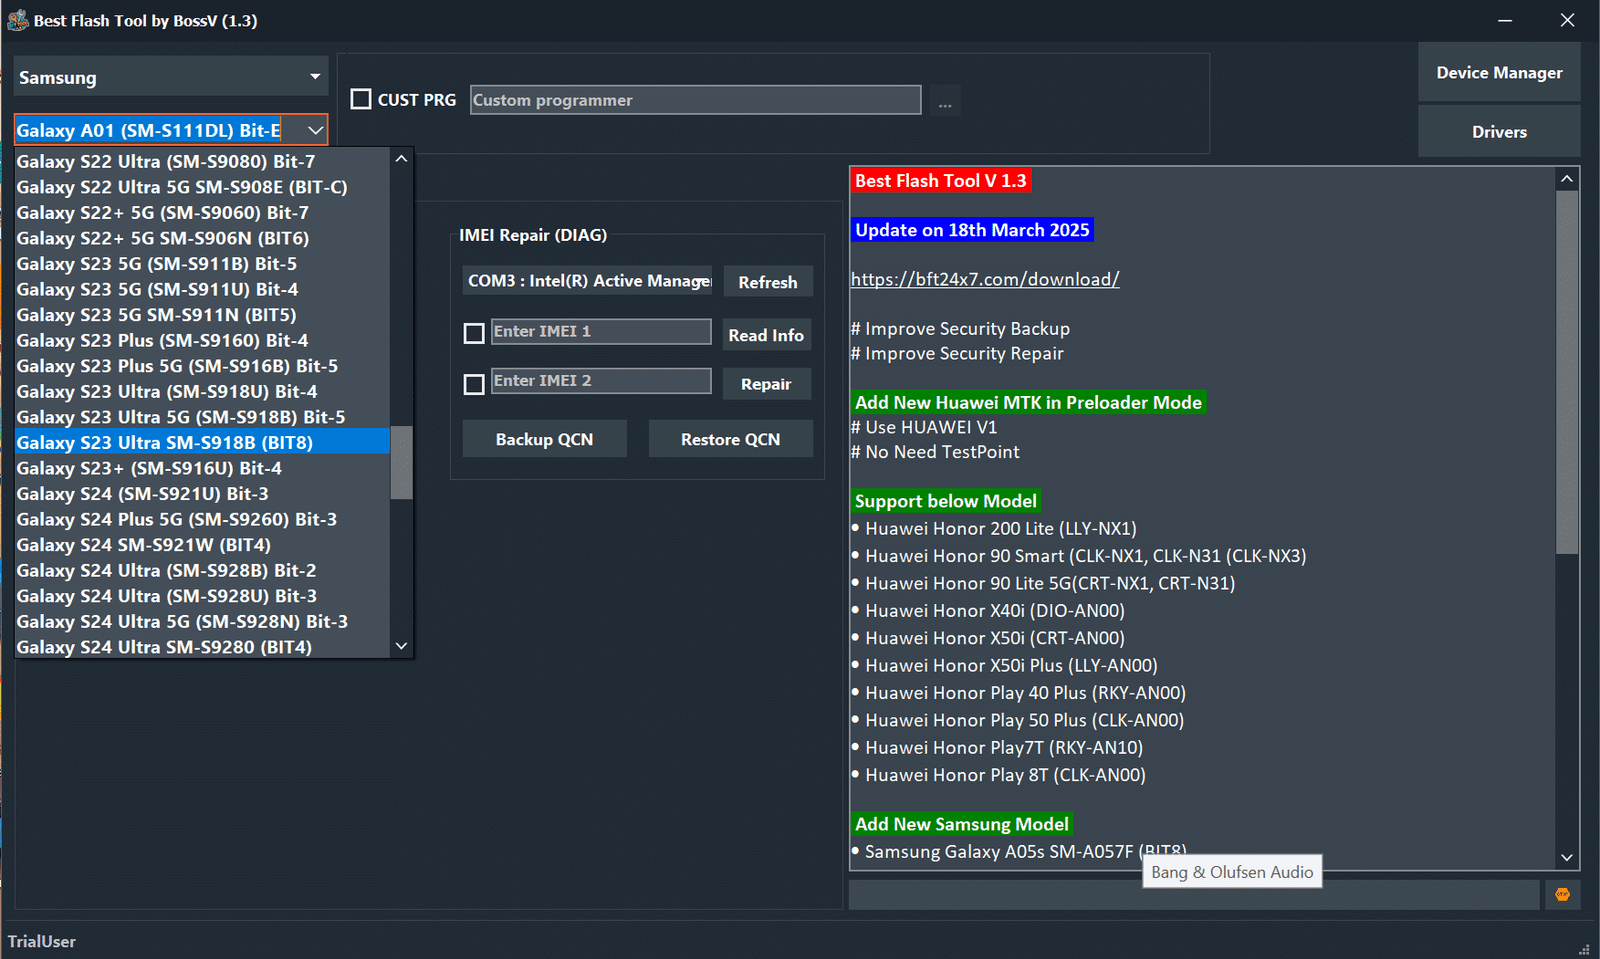Image resolution: width=1600 pixels, height=959 pixels.
Task: Click 'Huawei Honor X40i (DIO-AN00)' line
Action: tap(988, 611)
